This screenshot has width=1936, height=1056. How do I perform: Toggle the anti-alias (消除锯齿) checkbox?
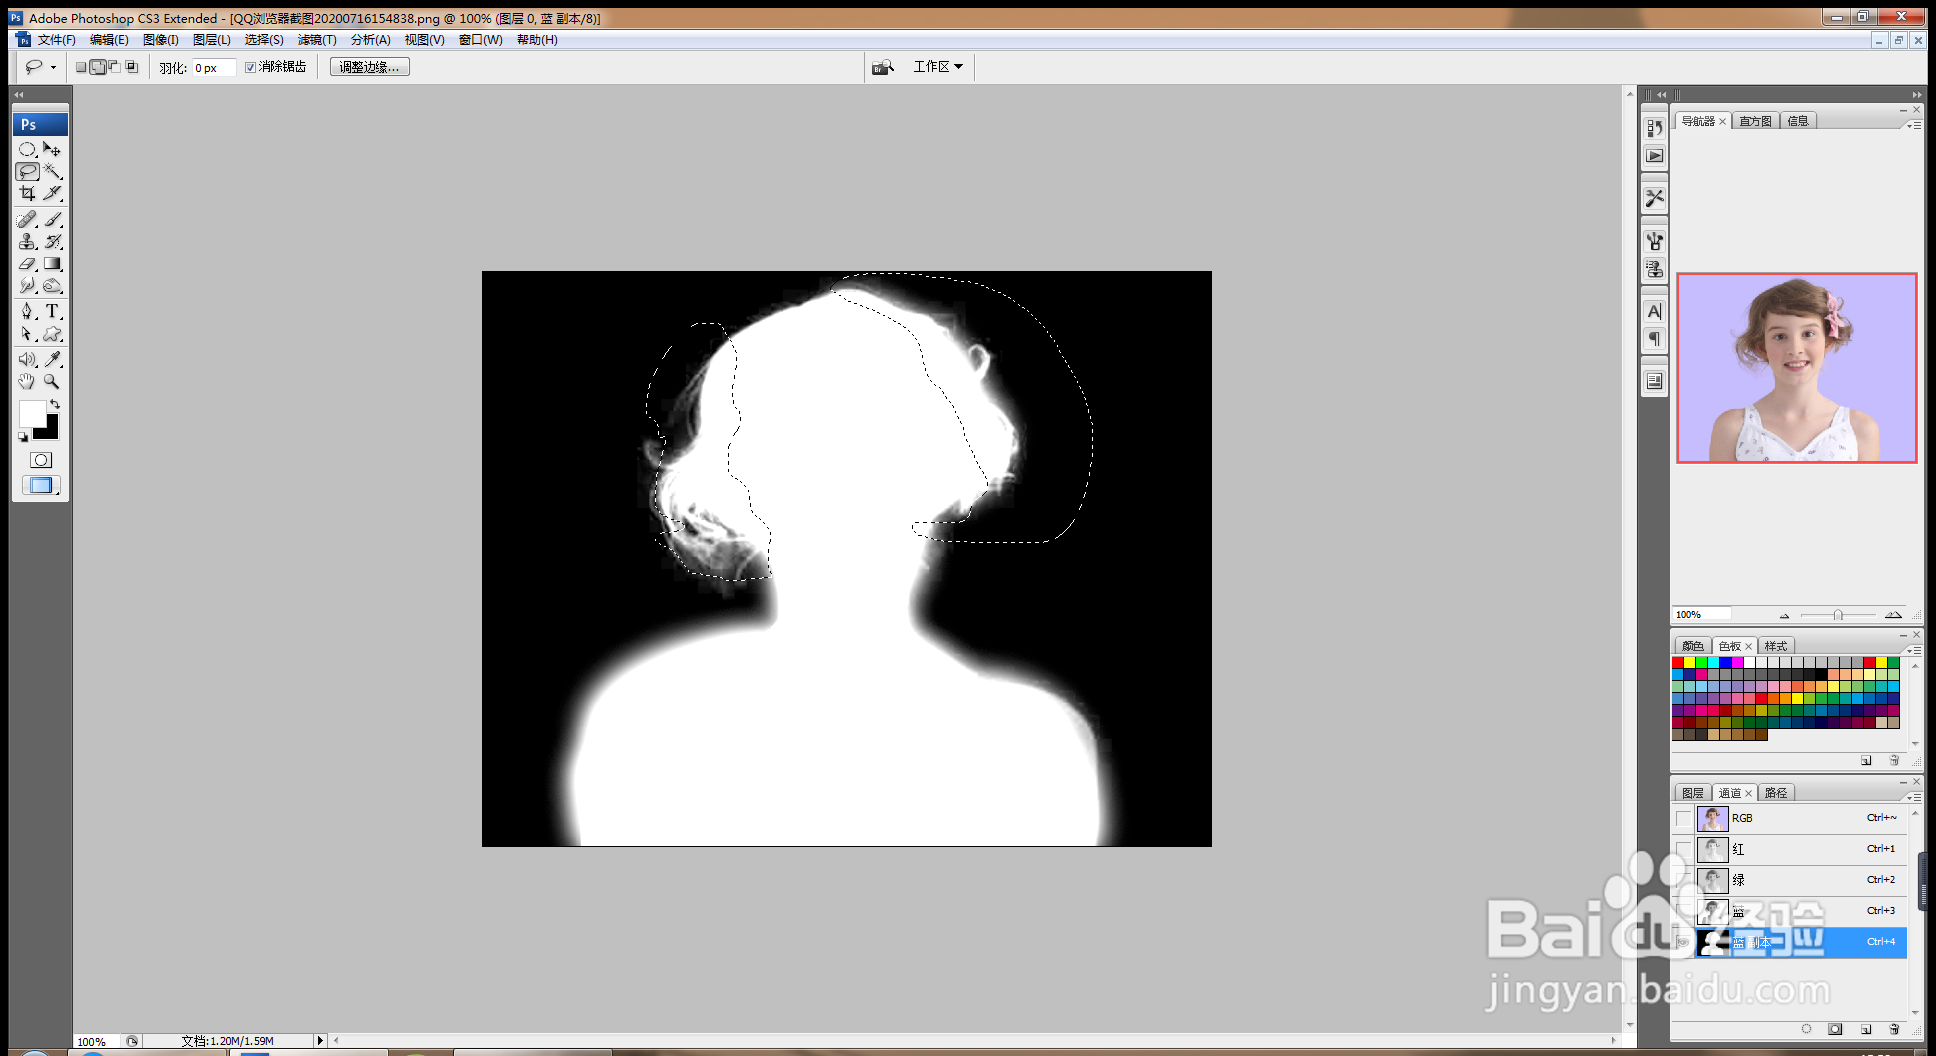[250, 67]
